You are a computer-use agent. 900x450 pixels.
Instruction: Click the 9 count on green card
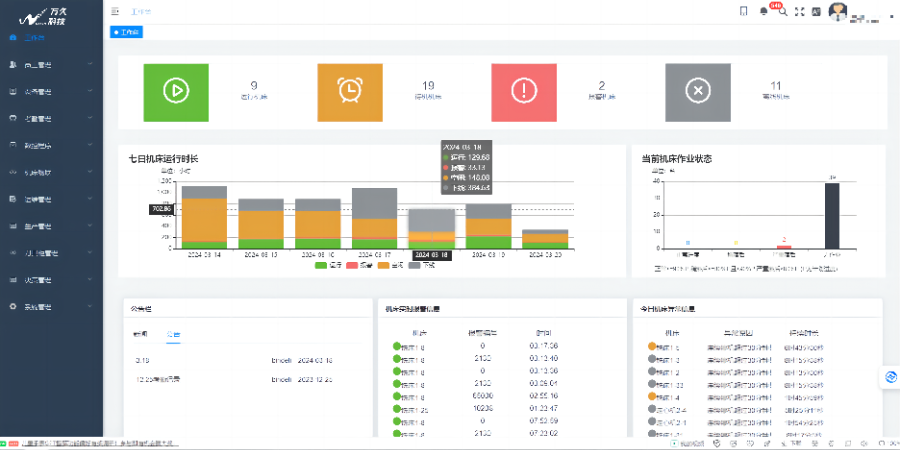(x=254, y=86)
